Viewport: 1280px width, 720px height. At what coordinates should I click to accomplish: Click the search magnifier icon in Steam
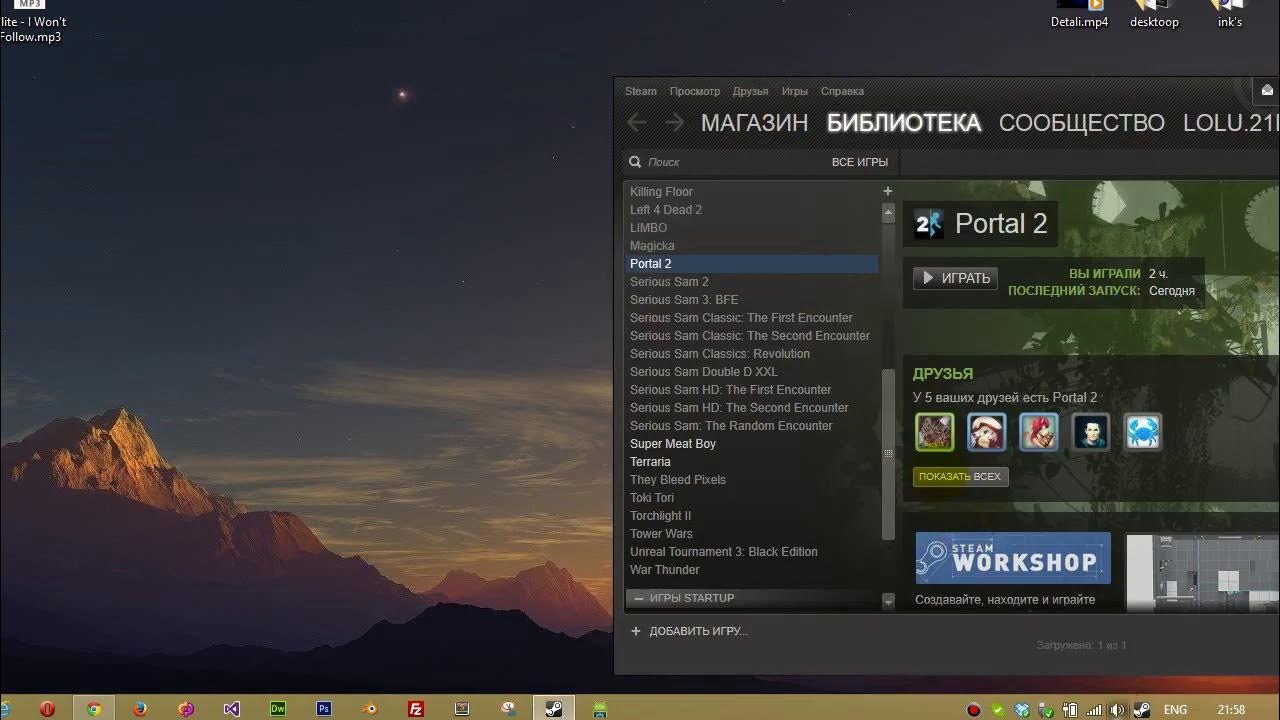634,161
